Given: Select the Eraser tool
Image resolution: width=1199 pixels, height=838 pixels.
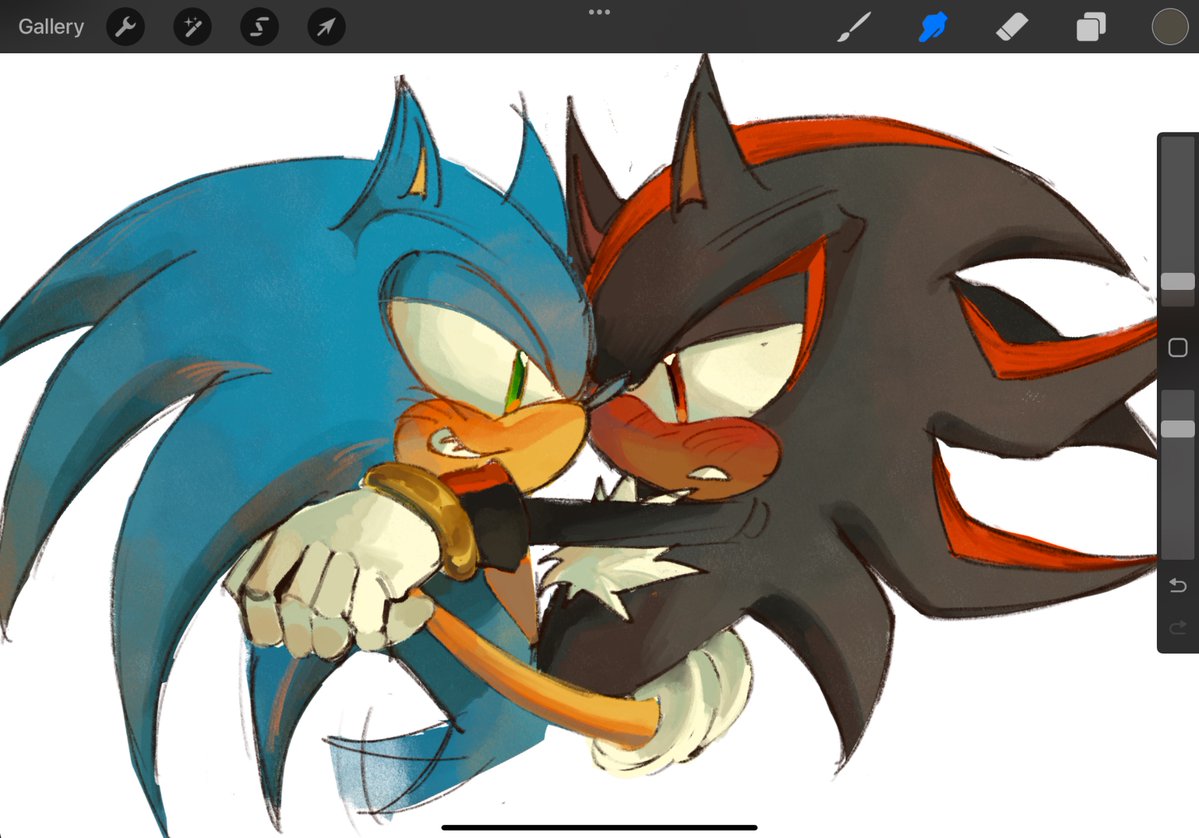Looking at the screenshot, I should pos(1012,27).
